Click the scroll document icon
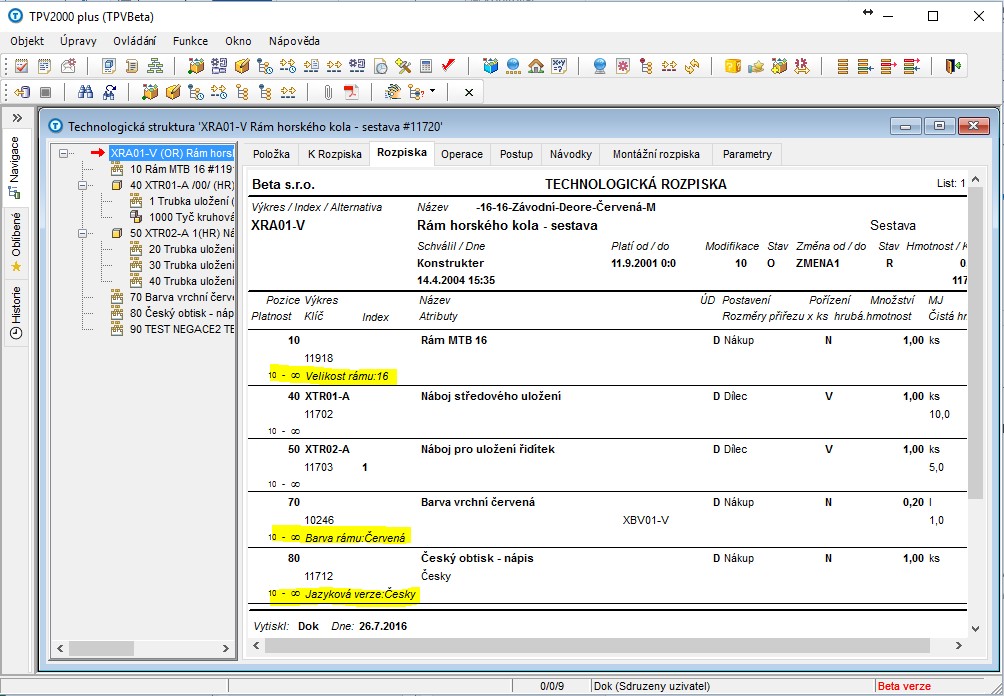Image resolution: width=1004 pixels, height=696 pixels. [x=132, y=65]
